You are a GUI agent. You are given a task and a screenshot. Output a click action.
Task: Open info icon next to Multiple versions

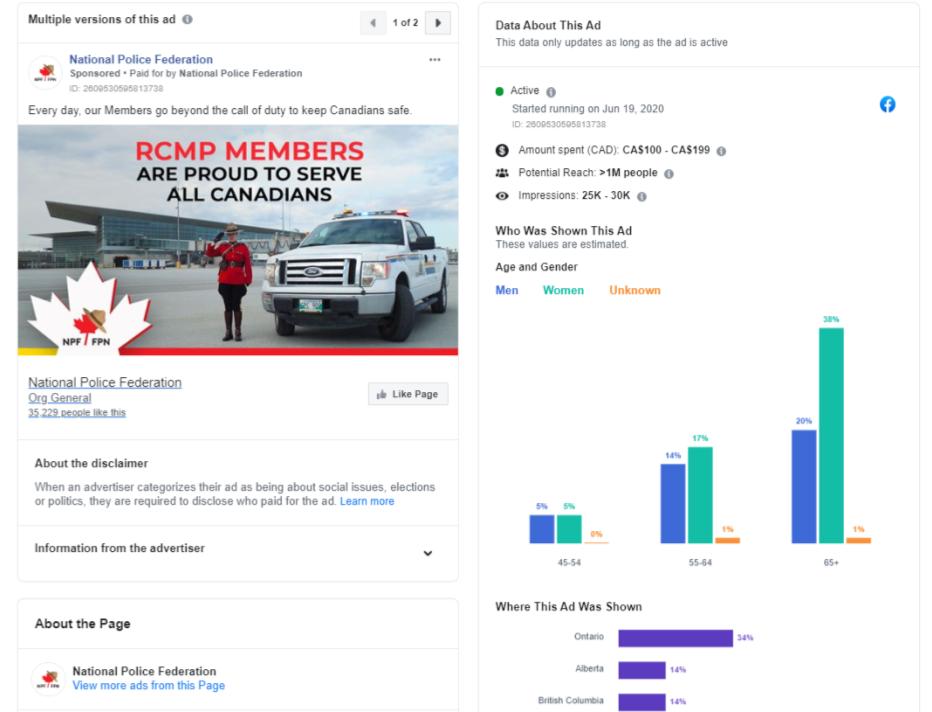187,20
